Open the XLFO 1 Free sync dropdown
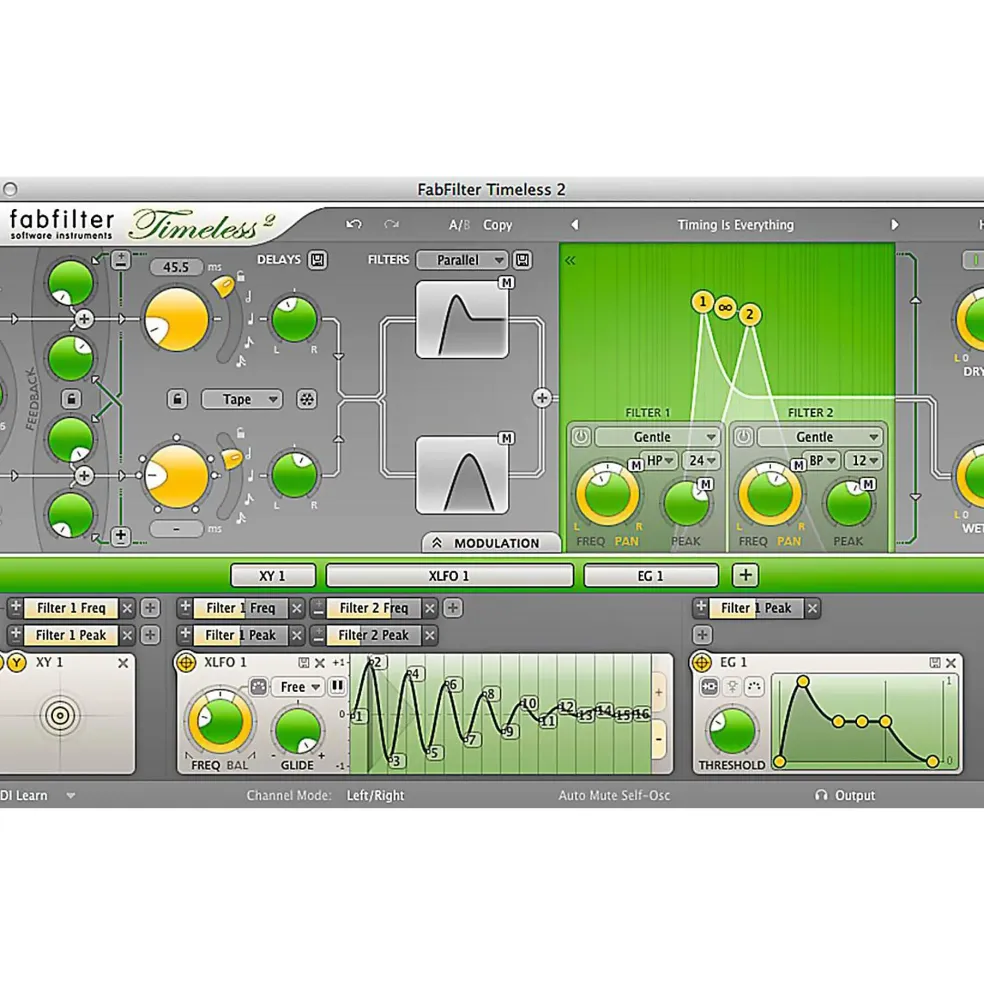Screen dimensions: 984x985 click(298, 687)
